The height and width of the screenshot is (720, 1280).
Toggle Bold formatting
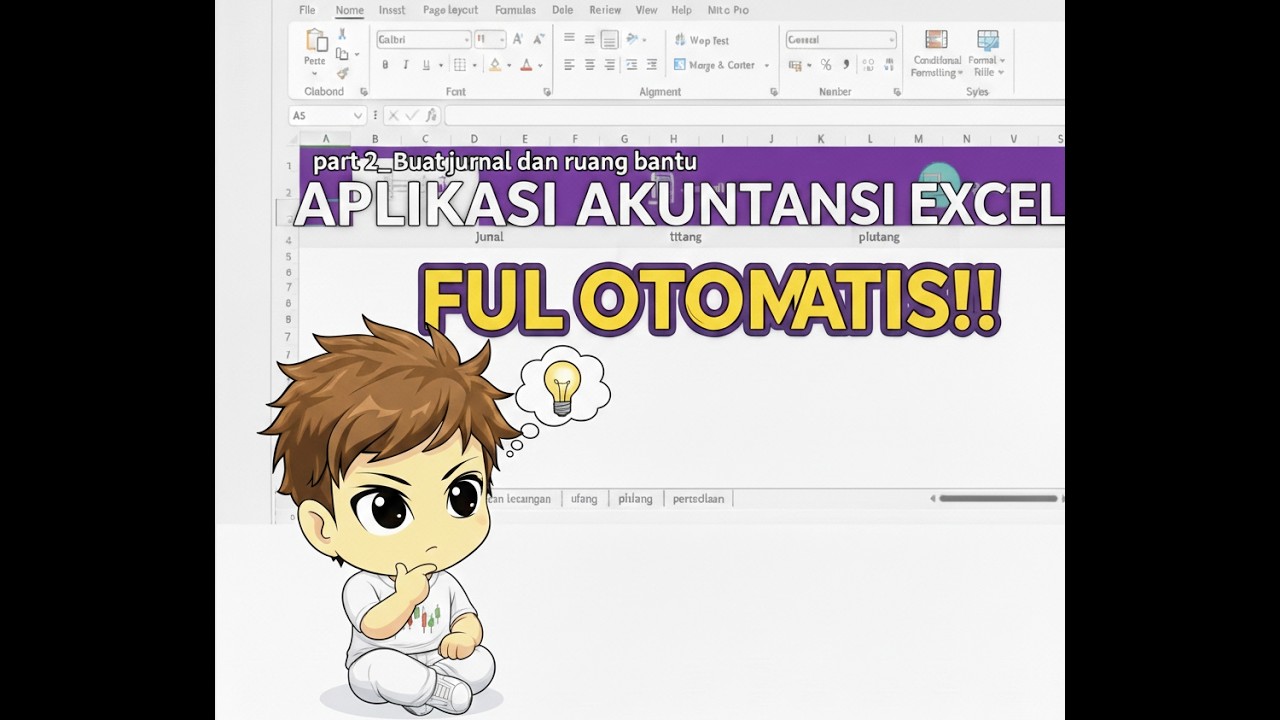click(x=385, y=65)
